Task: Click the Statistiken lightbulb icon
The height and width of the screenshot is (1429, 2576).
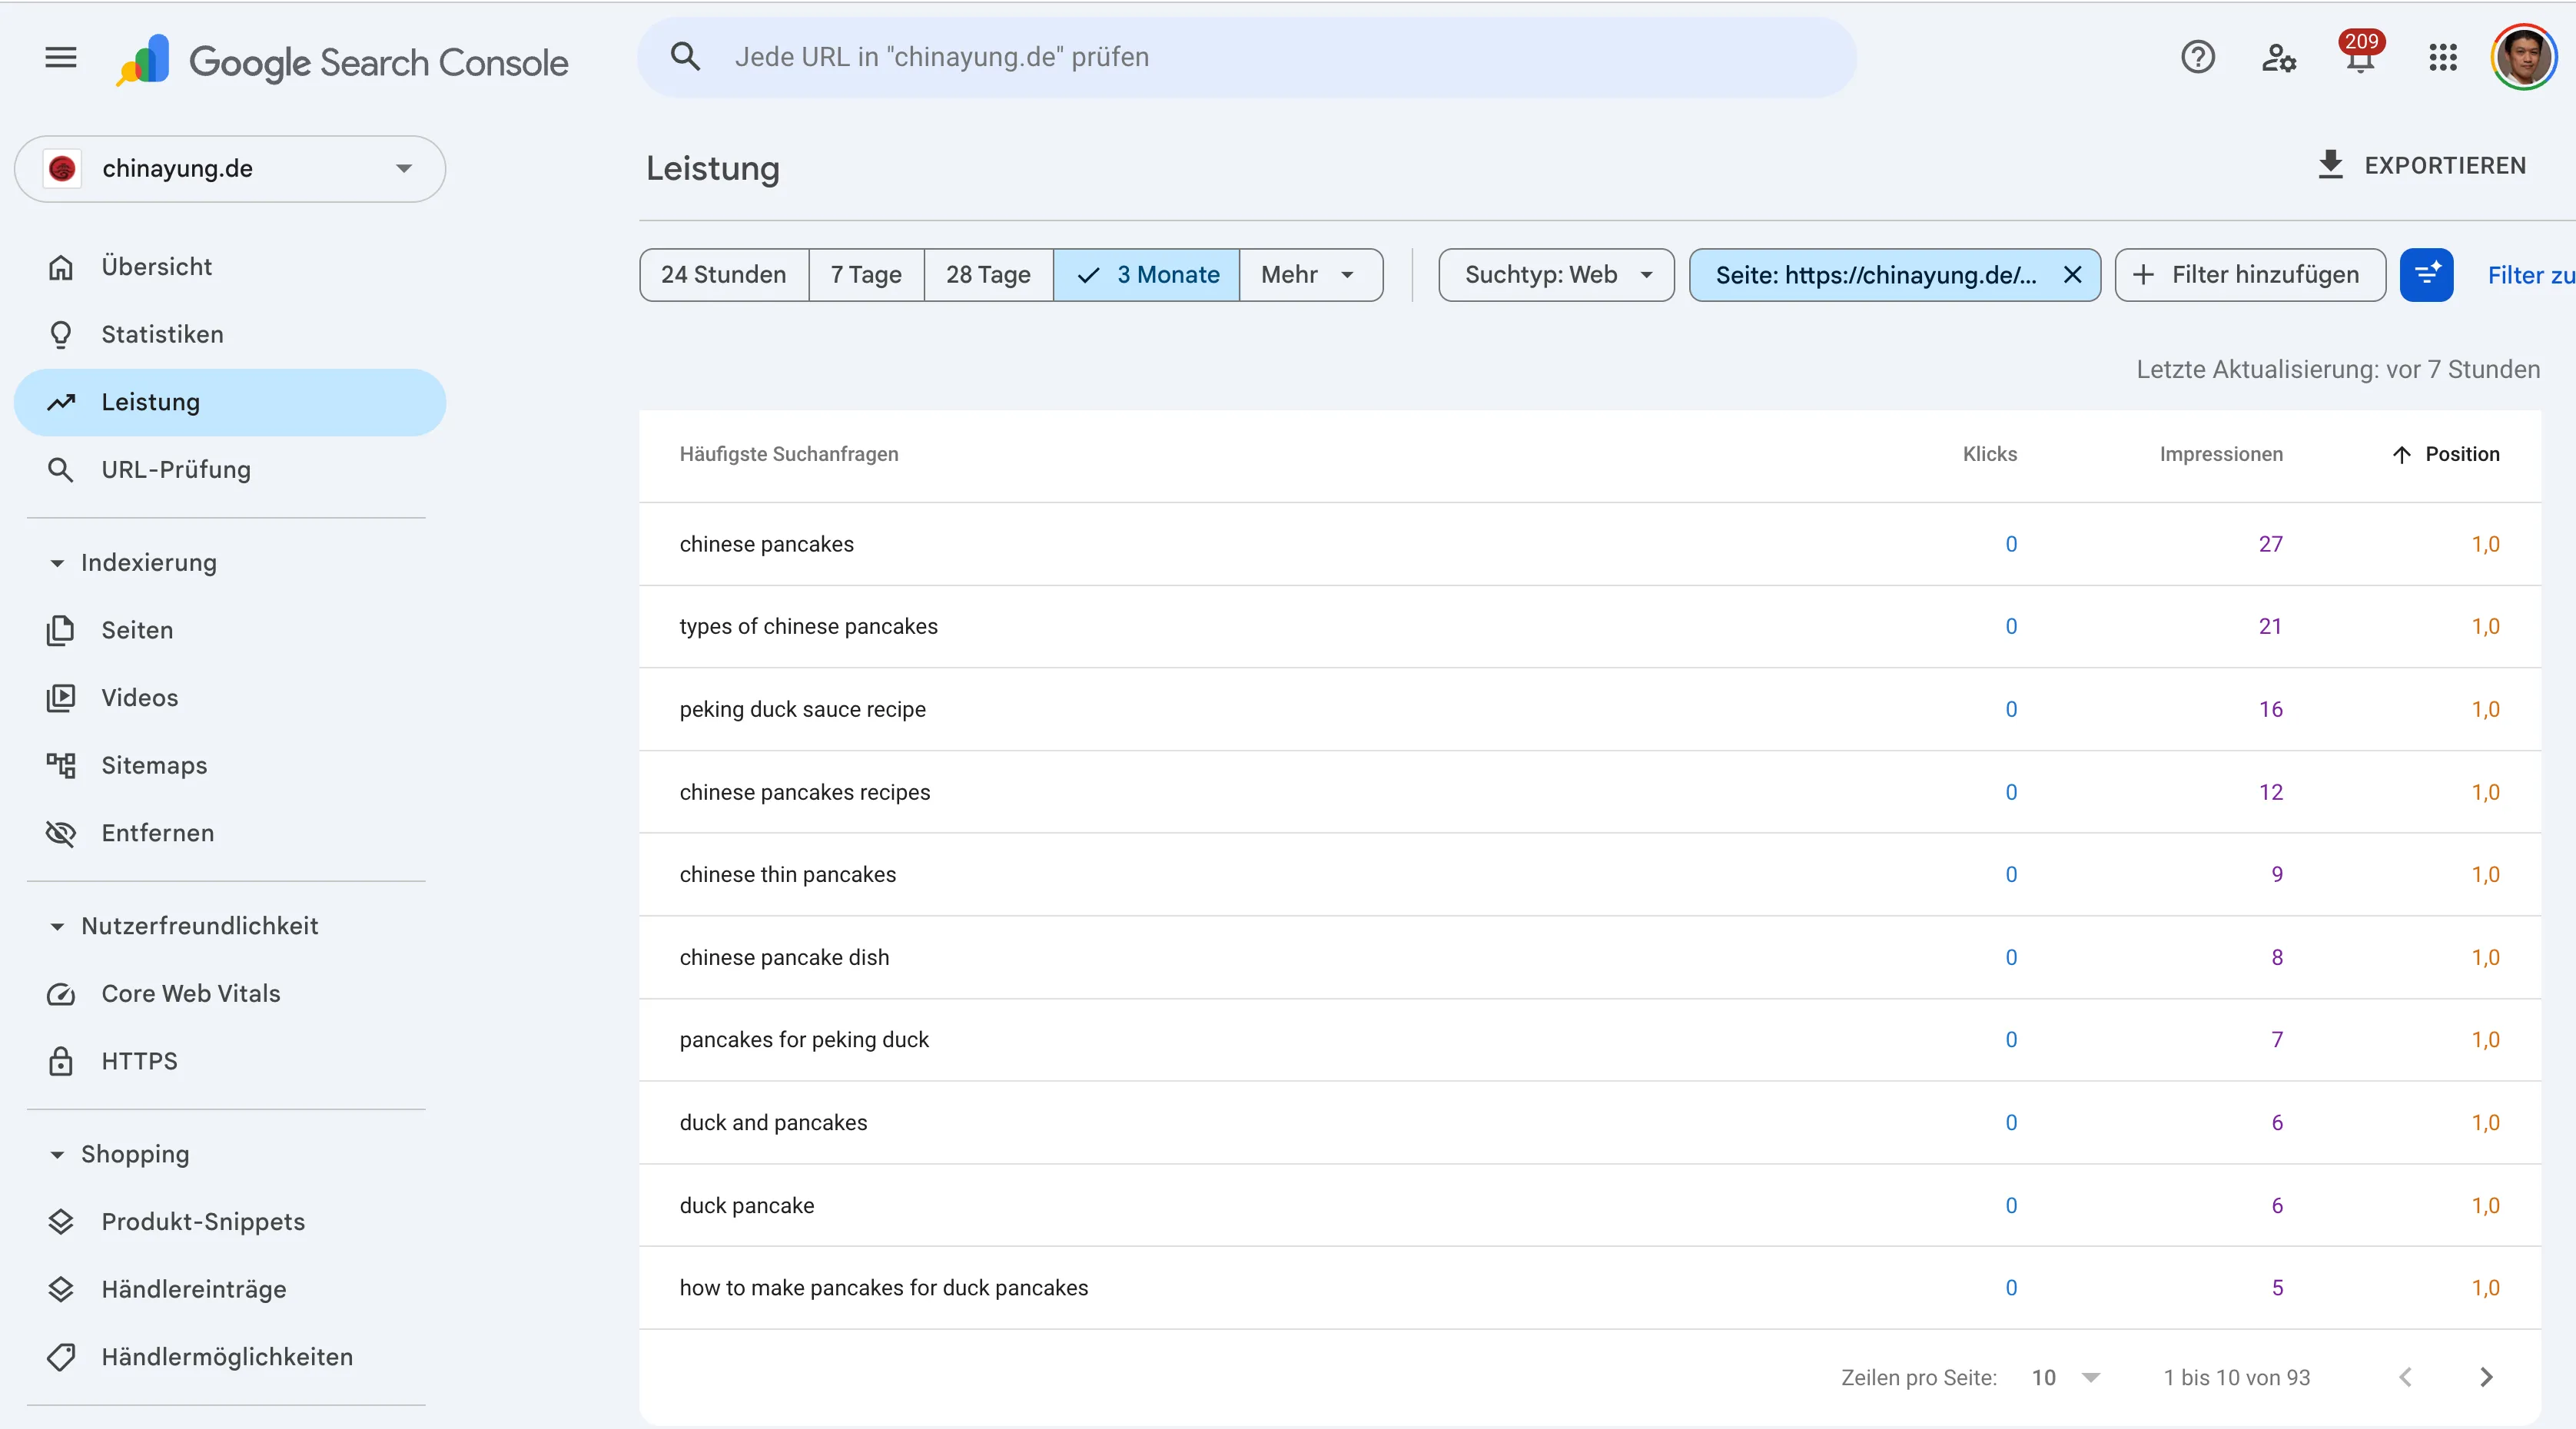Action: coord(61,335)
